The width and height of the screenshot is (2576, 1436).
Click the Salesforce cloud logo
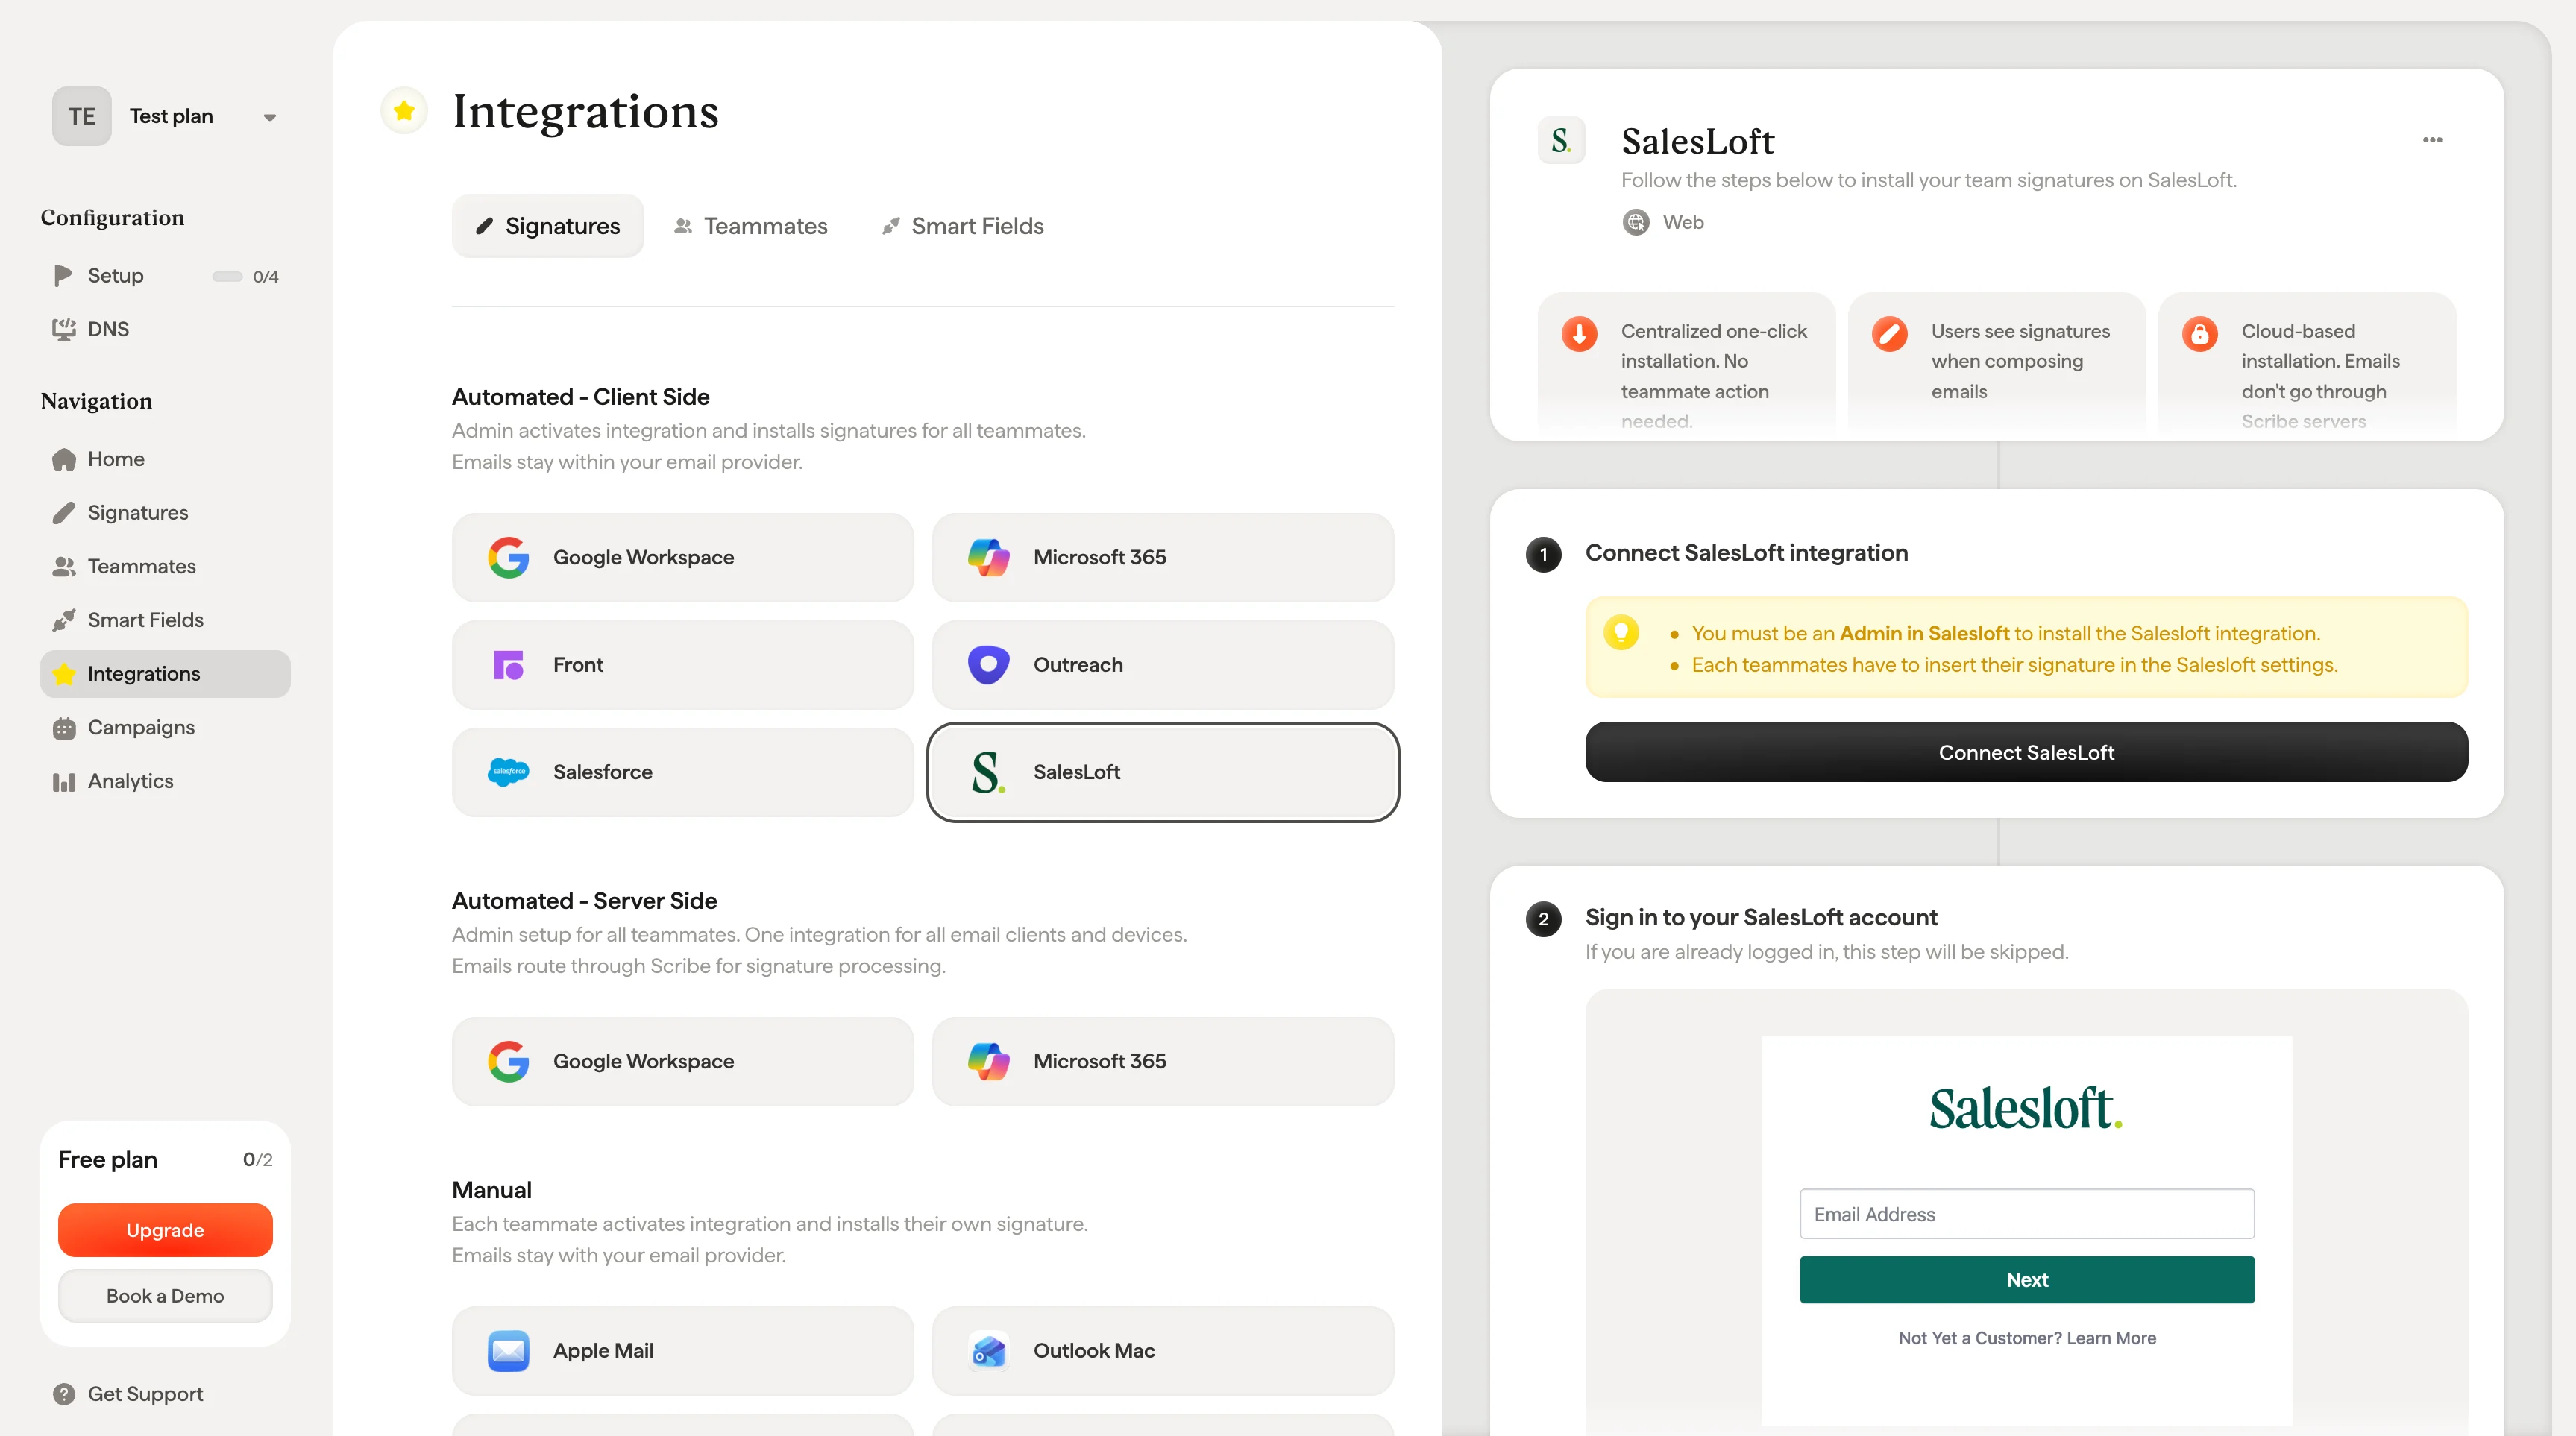(x=508, y=772)
